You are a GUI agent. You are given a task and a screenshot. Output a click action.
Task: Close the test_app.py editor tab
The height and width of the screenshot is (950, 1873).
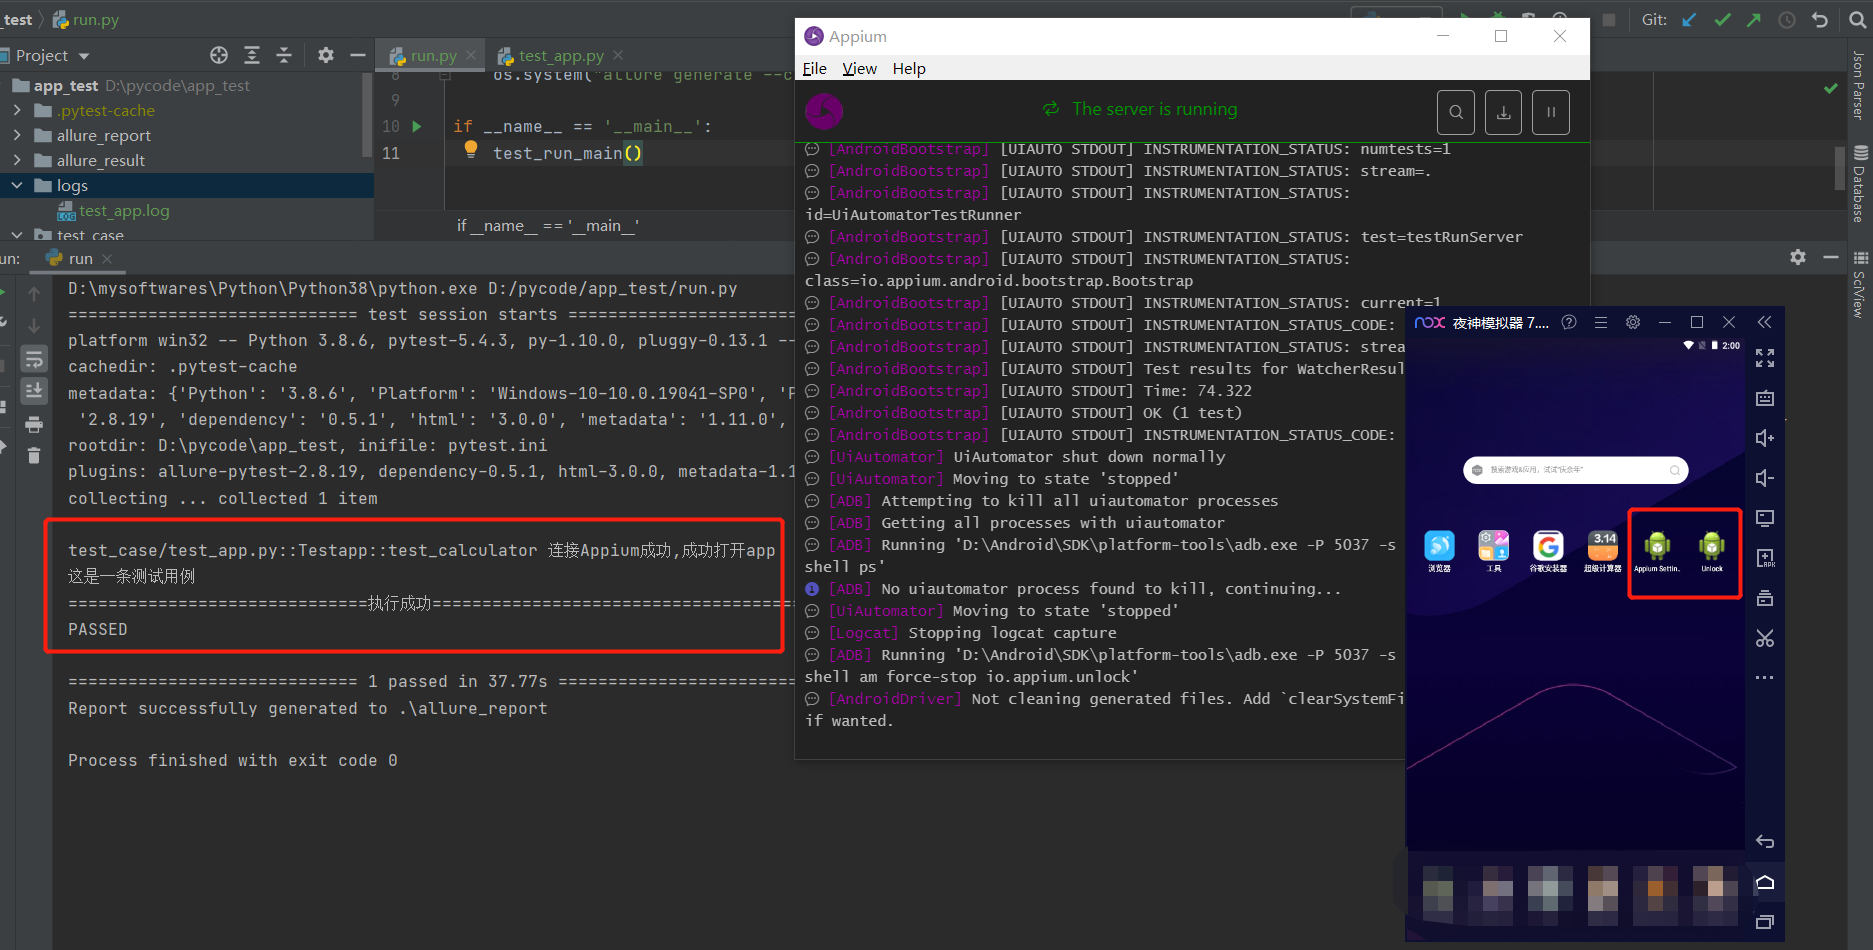618,55
